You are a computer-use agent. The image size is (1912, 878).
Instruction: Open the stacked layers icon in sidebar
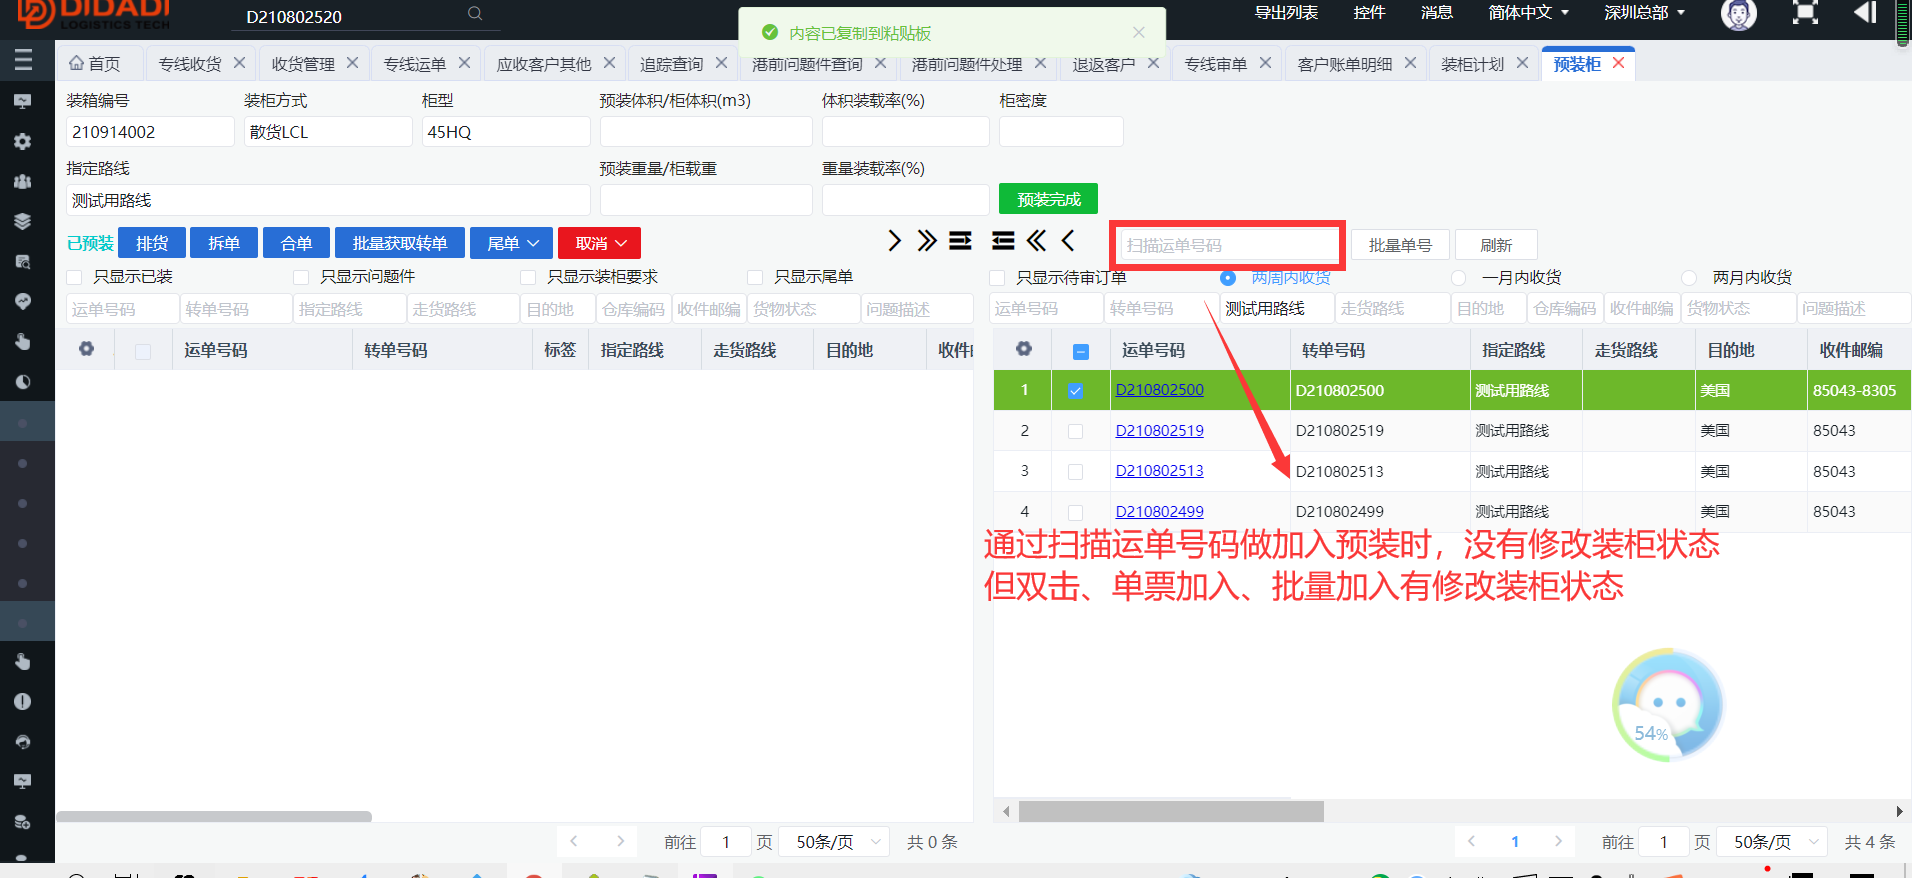pos(22,221)
